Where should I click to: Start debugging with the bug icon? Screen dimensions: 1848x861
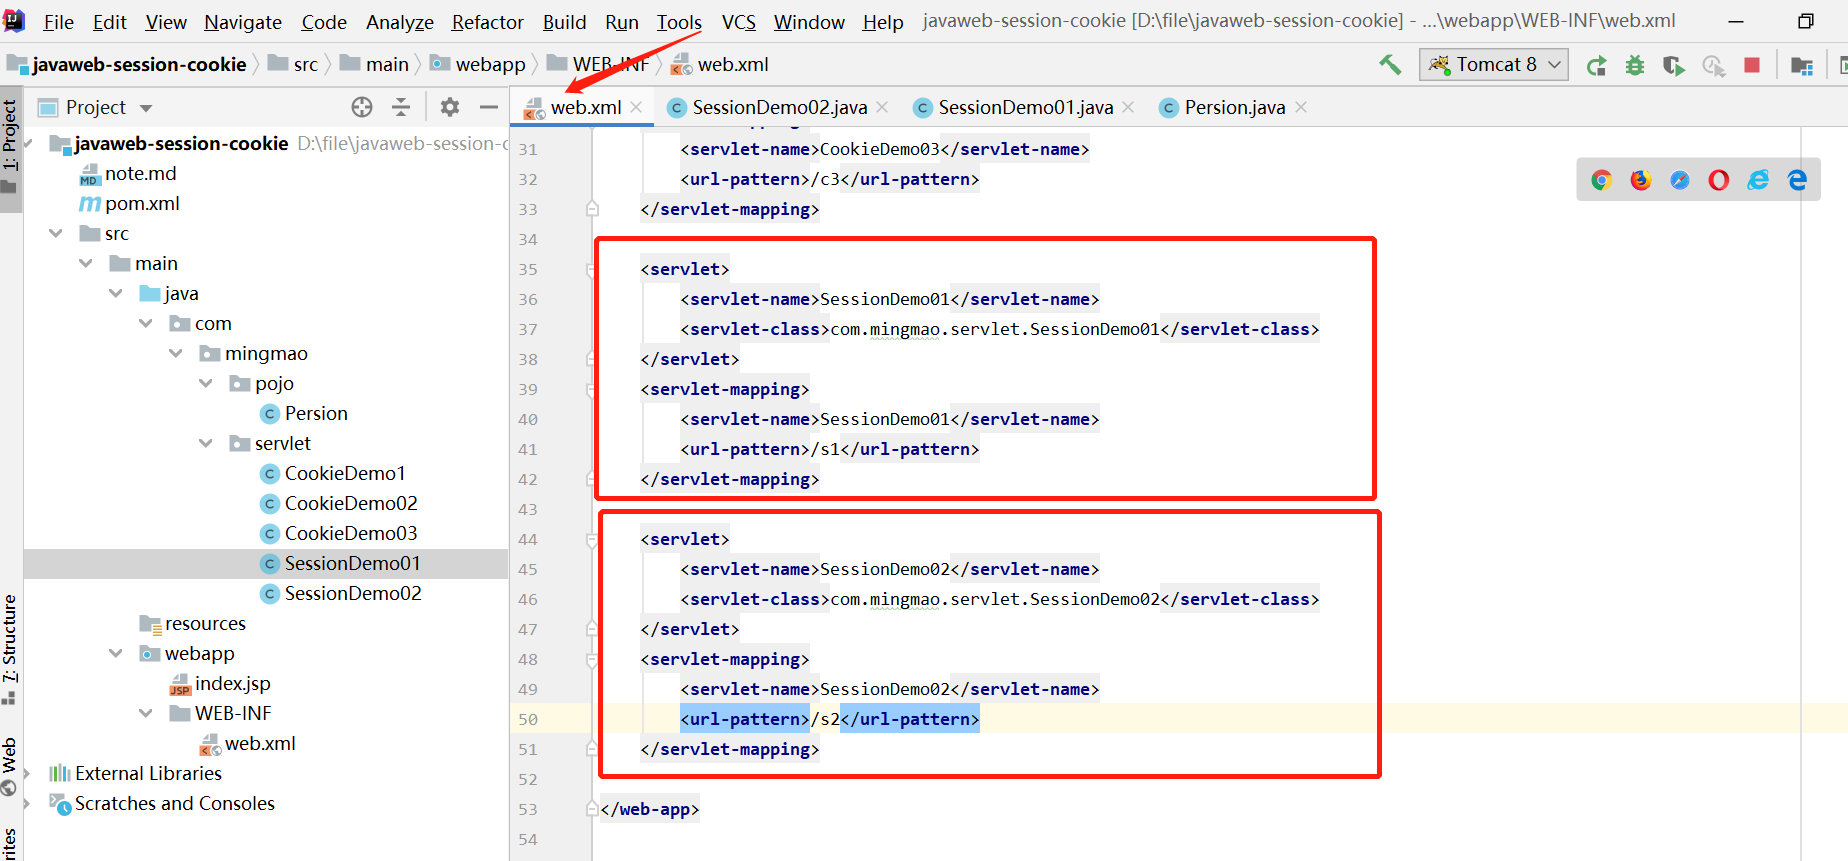pos(1635,65)
